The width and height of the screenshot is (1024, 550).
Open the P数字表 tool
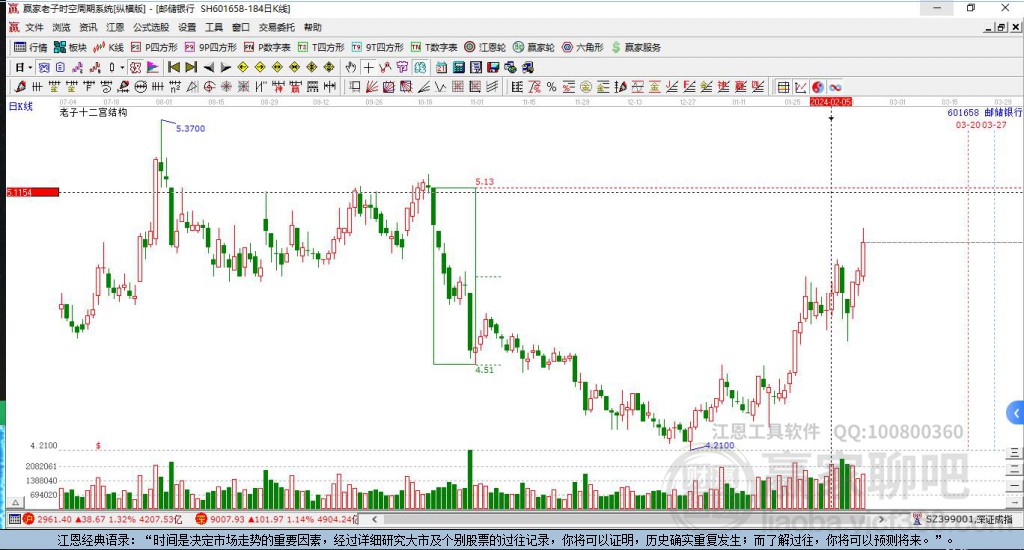[x=266, y=47]
